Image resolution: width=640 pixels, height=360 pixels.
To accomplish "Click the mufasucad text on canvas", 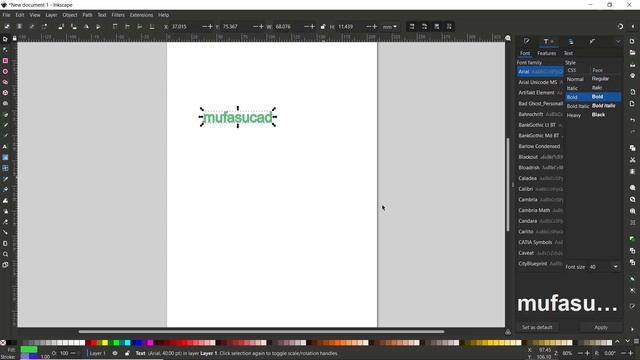I will 238,118.
